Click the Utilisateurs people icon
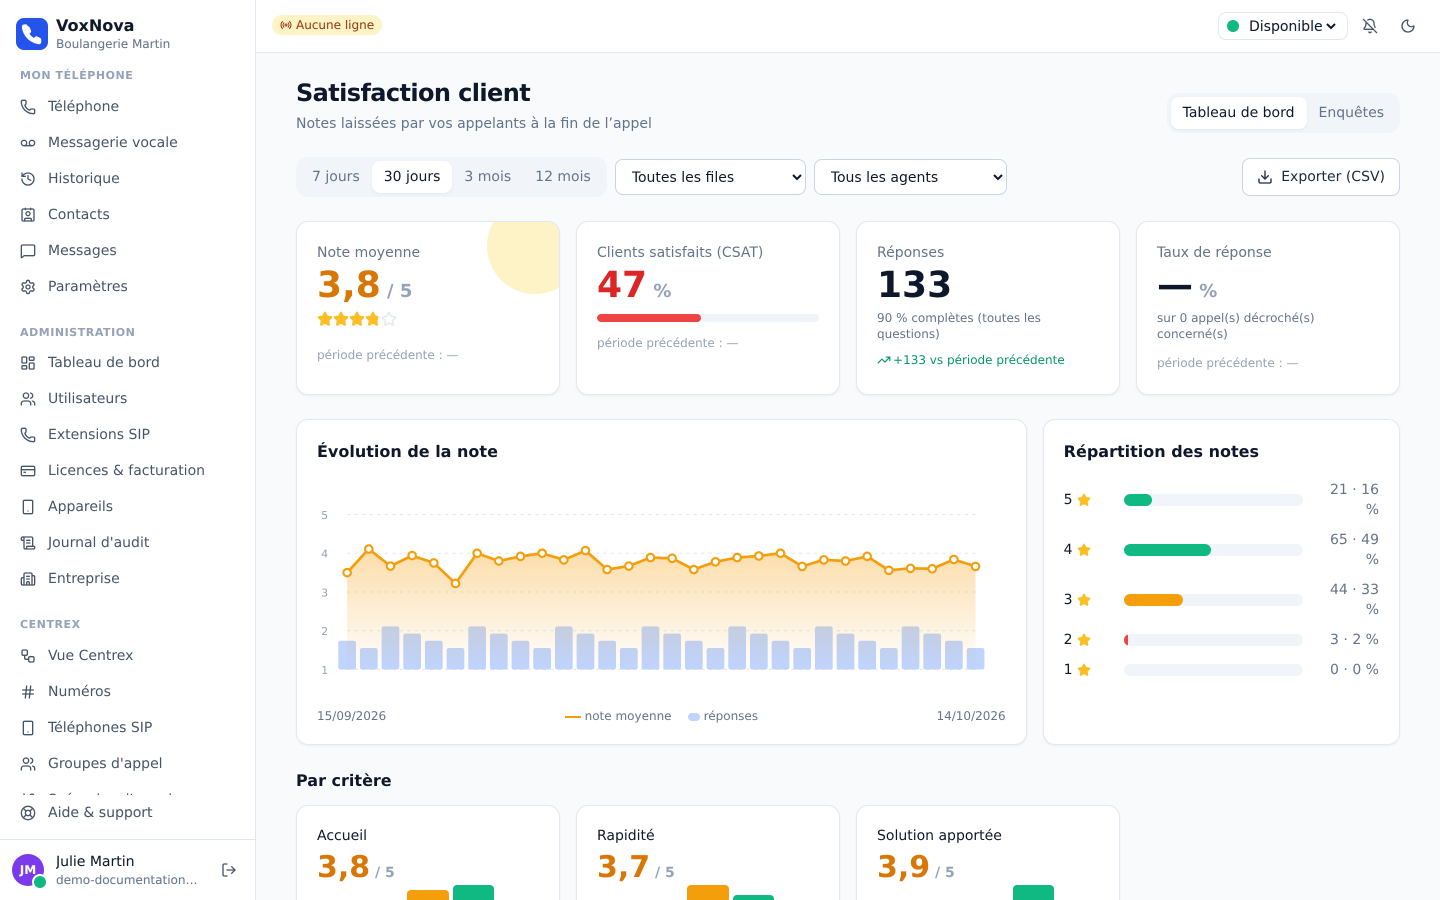Image resolution: width=1440 pixels, height=900 pixels. (x=28, y=398)
